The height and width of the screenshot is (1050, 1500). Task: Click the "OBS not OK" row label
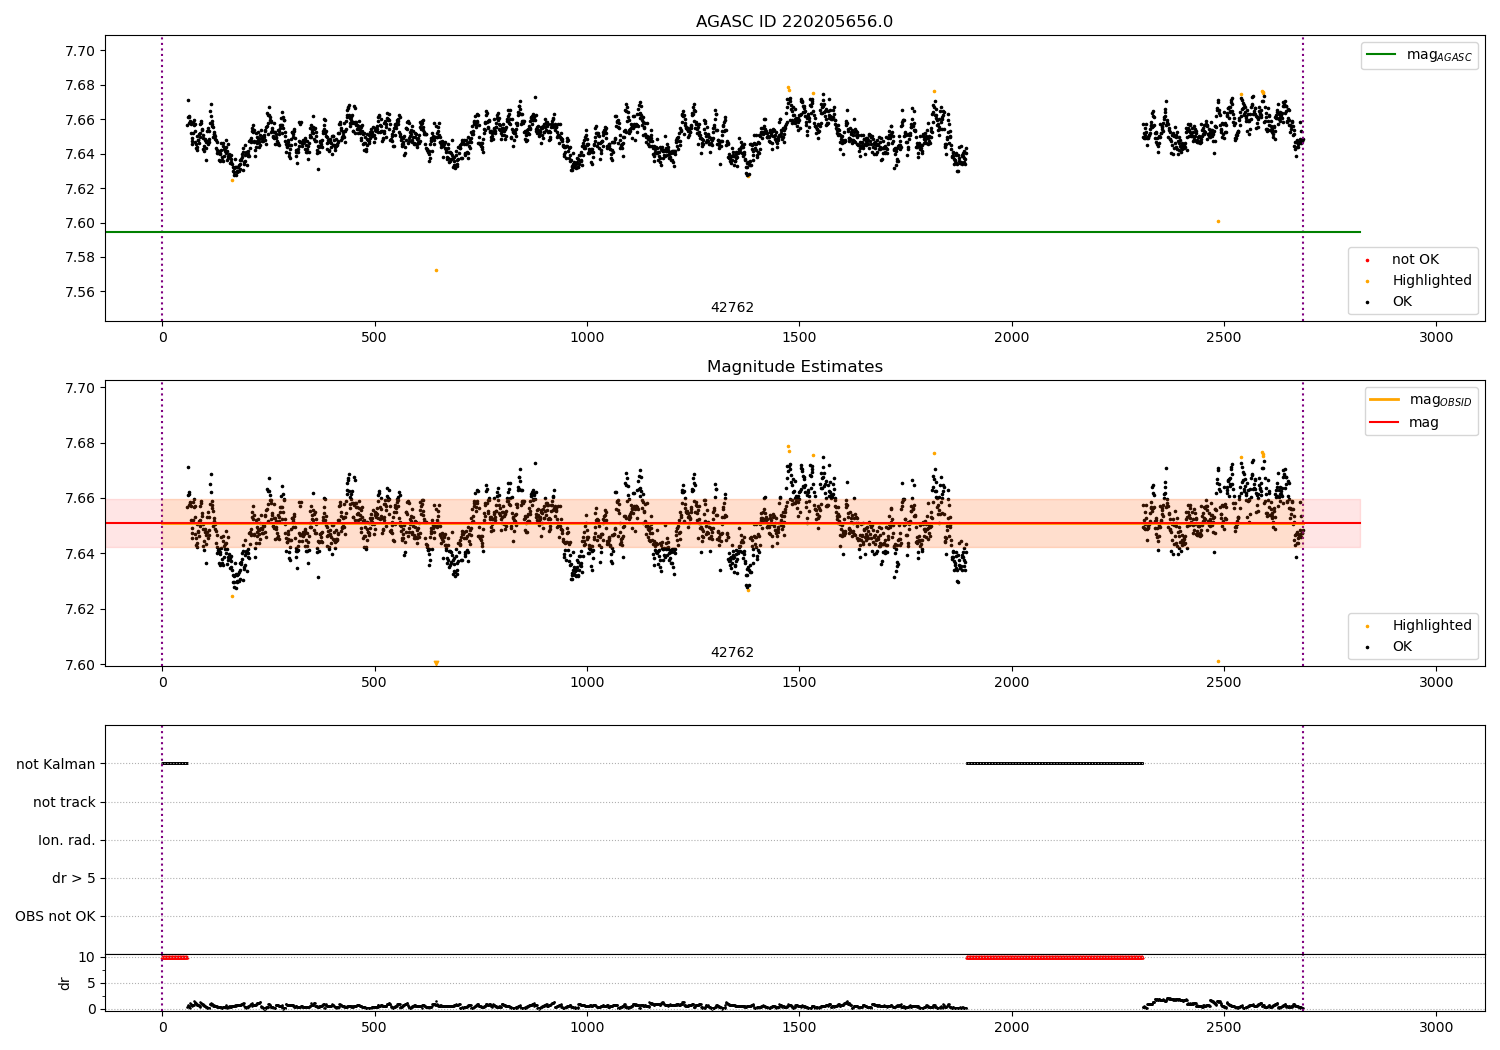click(56, 917)
